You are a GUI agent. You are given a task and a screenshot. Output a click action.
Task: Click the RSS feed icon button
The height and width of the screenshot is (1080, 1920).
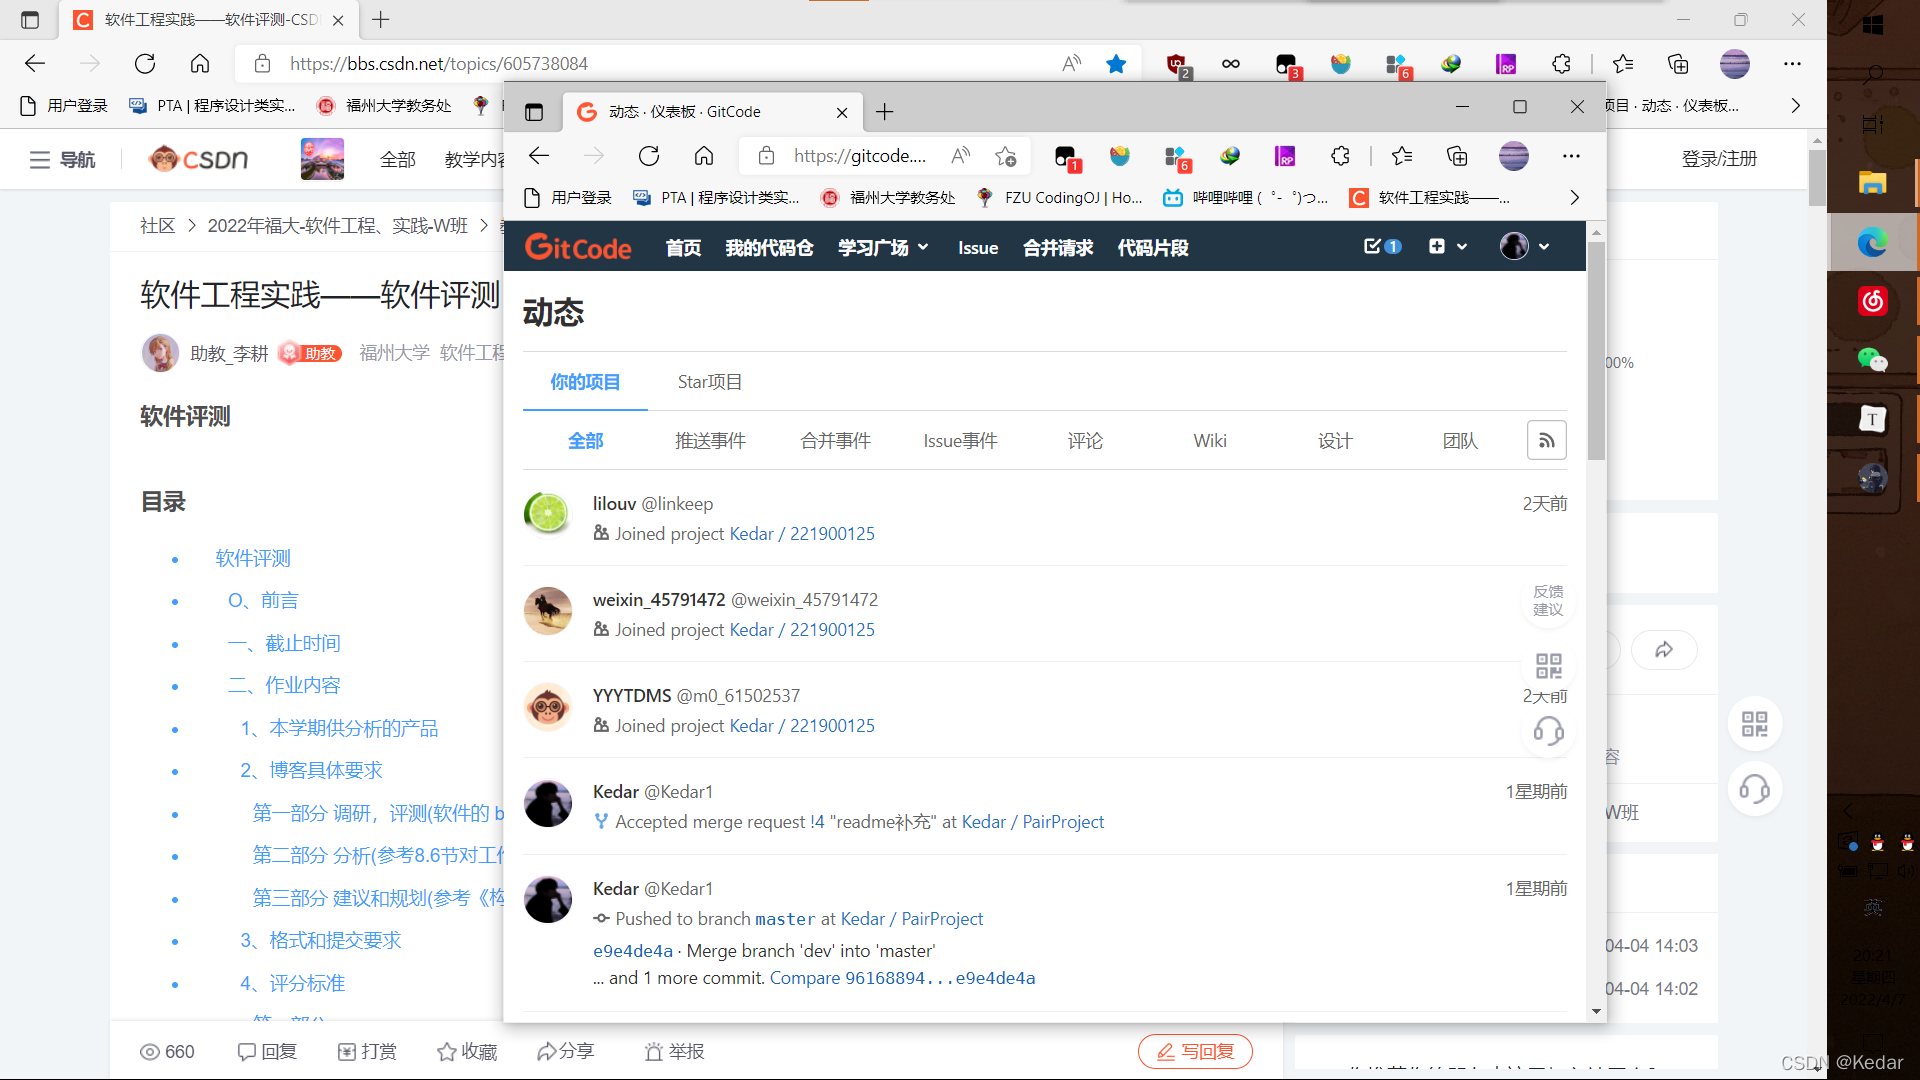[1546, 441]
